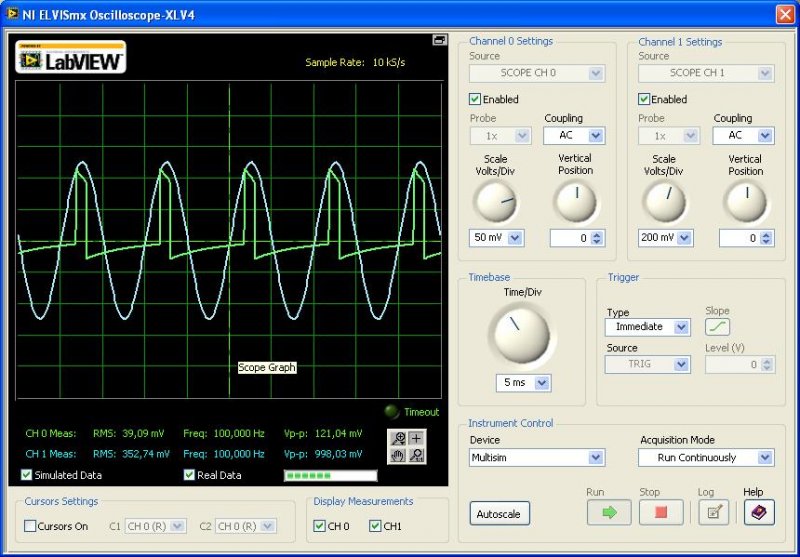800x557 pixels.
Task: Close the oscilloscope window
Action: click(785, 14)
